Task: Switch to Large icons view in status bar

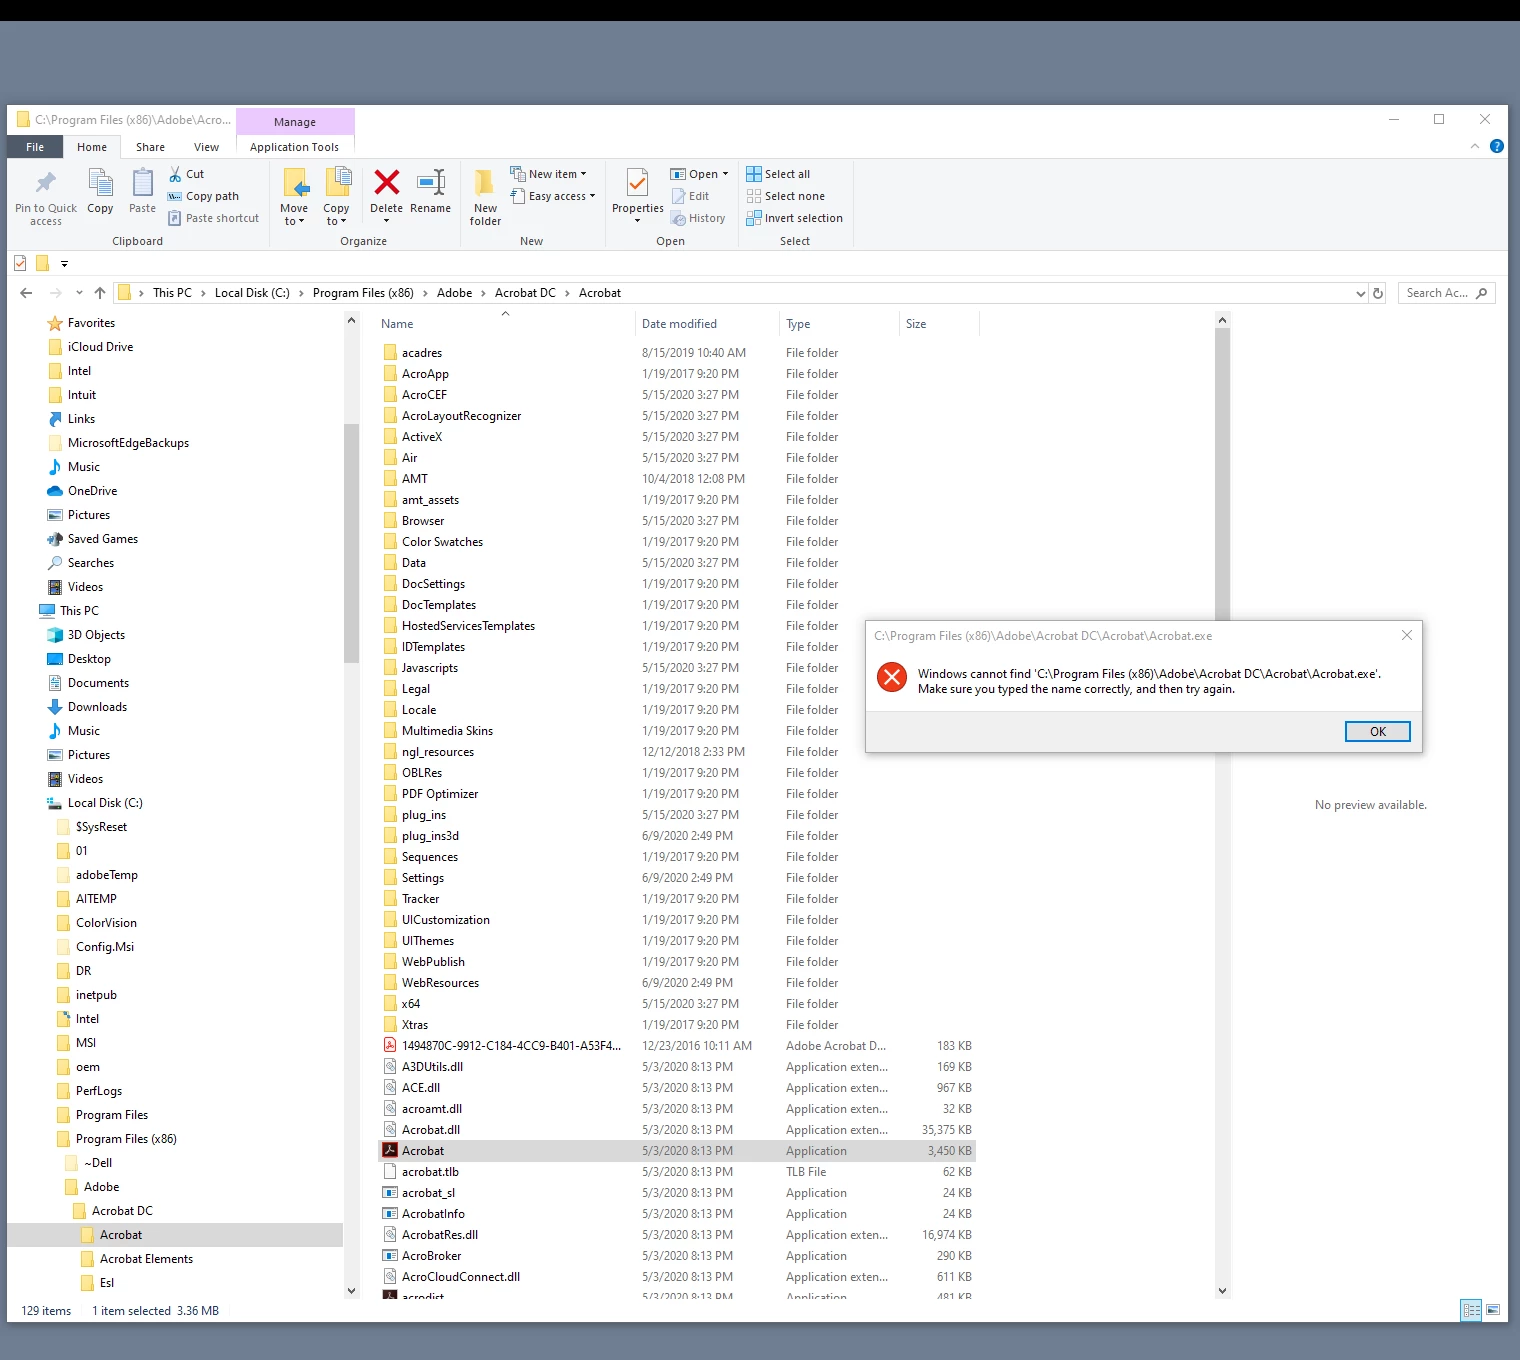Action: pos(1493,1310)
